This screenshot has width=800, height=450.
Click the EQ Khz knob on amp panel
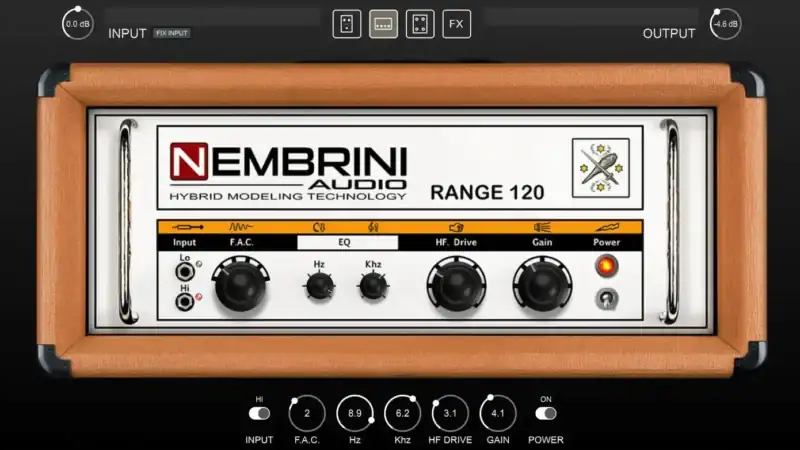373,286
